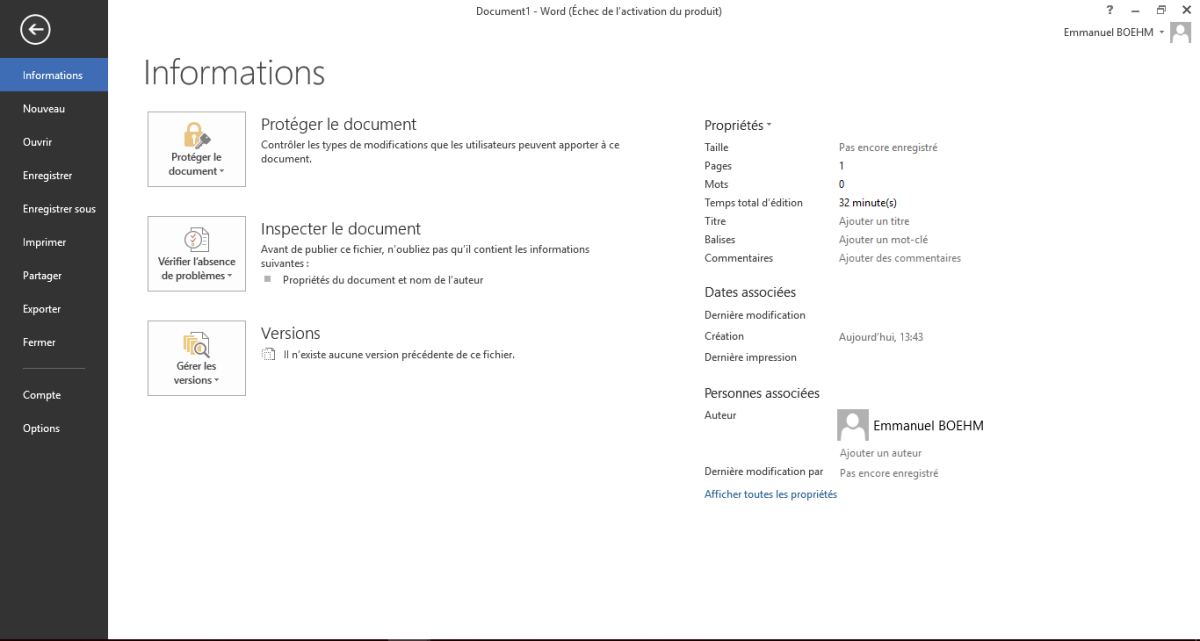Click the Ajouter des commentaires field

(x=900, y=258)
